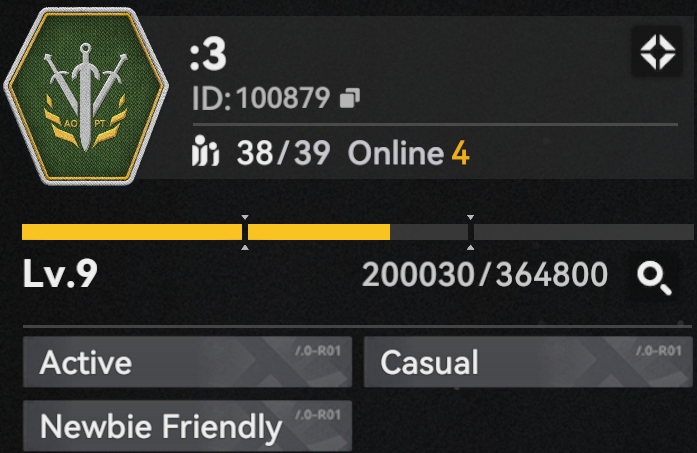Click the magnifier icon next to experience

654,278
